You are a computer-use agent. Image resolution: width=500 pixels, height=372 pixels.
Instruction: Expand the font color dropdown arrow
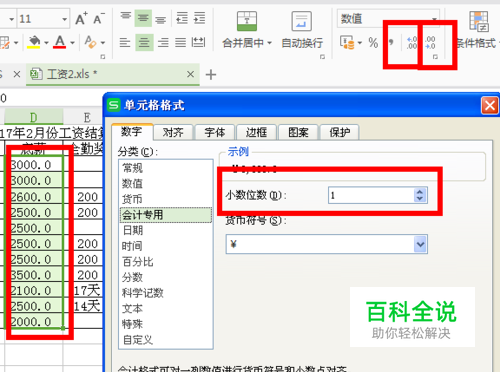pos(72,43)
